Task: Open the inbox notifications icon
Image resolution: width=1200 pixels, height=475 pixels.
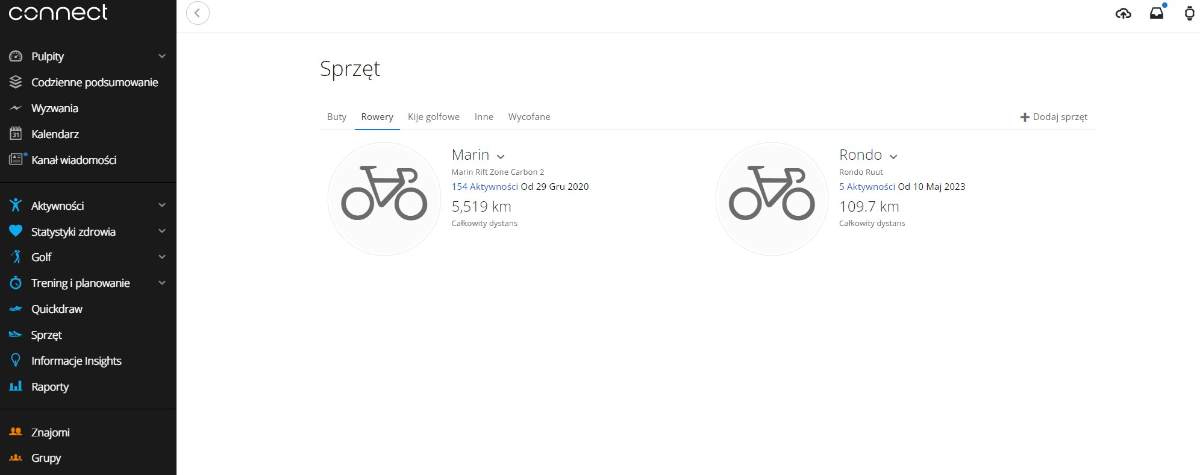Action: (x=1157, y=13)
